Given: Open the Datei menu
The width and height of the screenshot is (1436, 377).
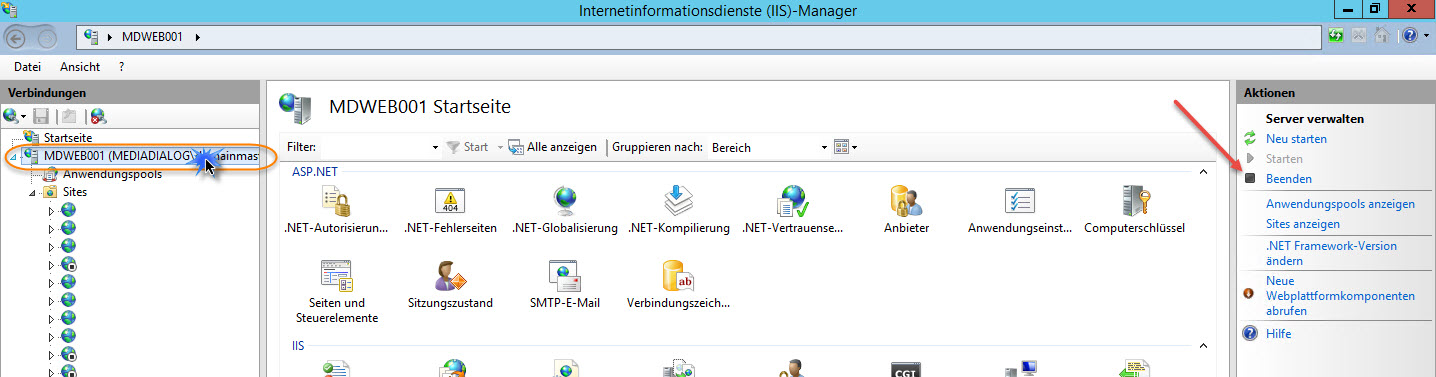Looking at the screenshot, I should [27, 67].
